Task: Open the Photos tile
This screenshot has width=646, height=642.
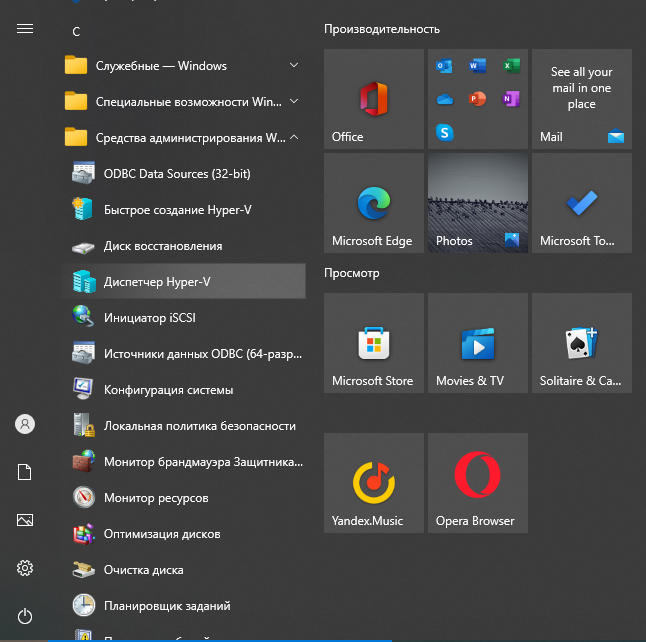Action: coord(478,203)
